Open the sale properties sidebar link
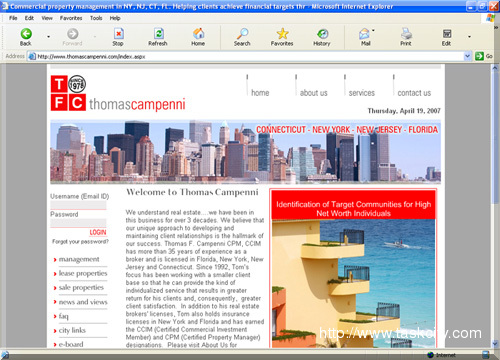Image resolution: width=500 pixels, height=360 pixels. [x=81, y=287]
